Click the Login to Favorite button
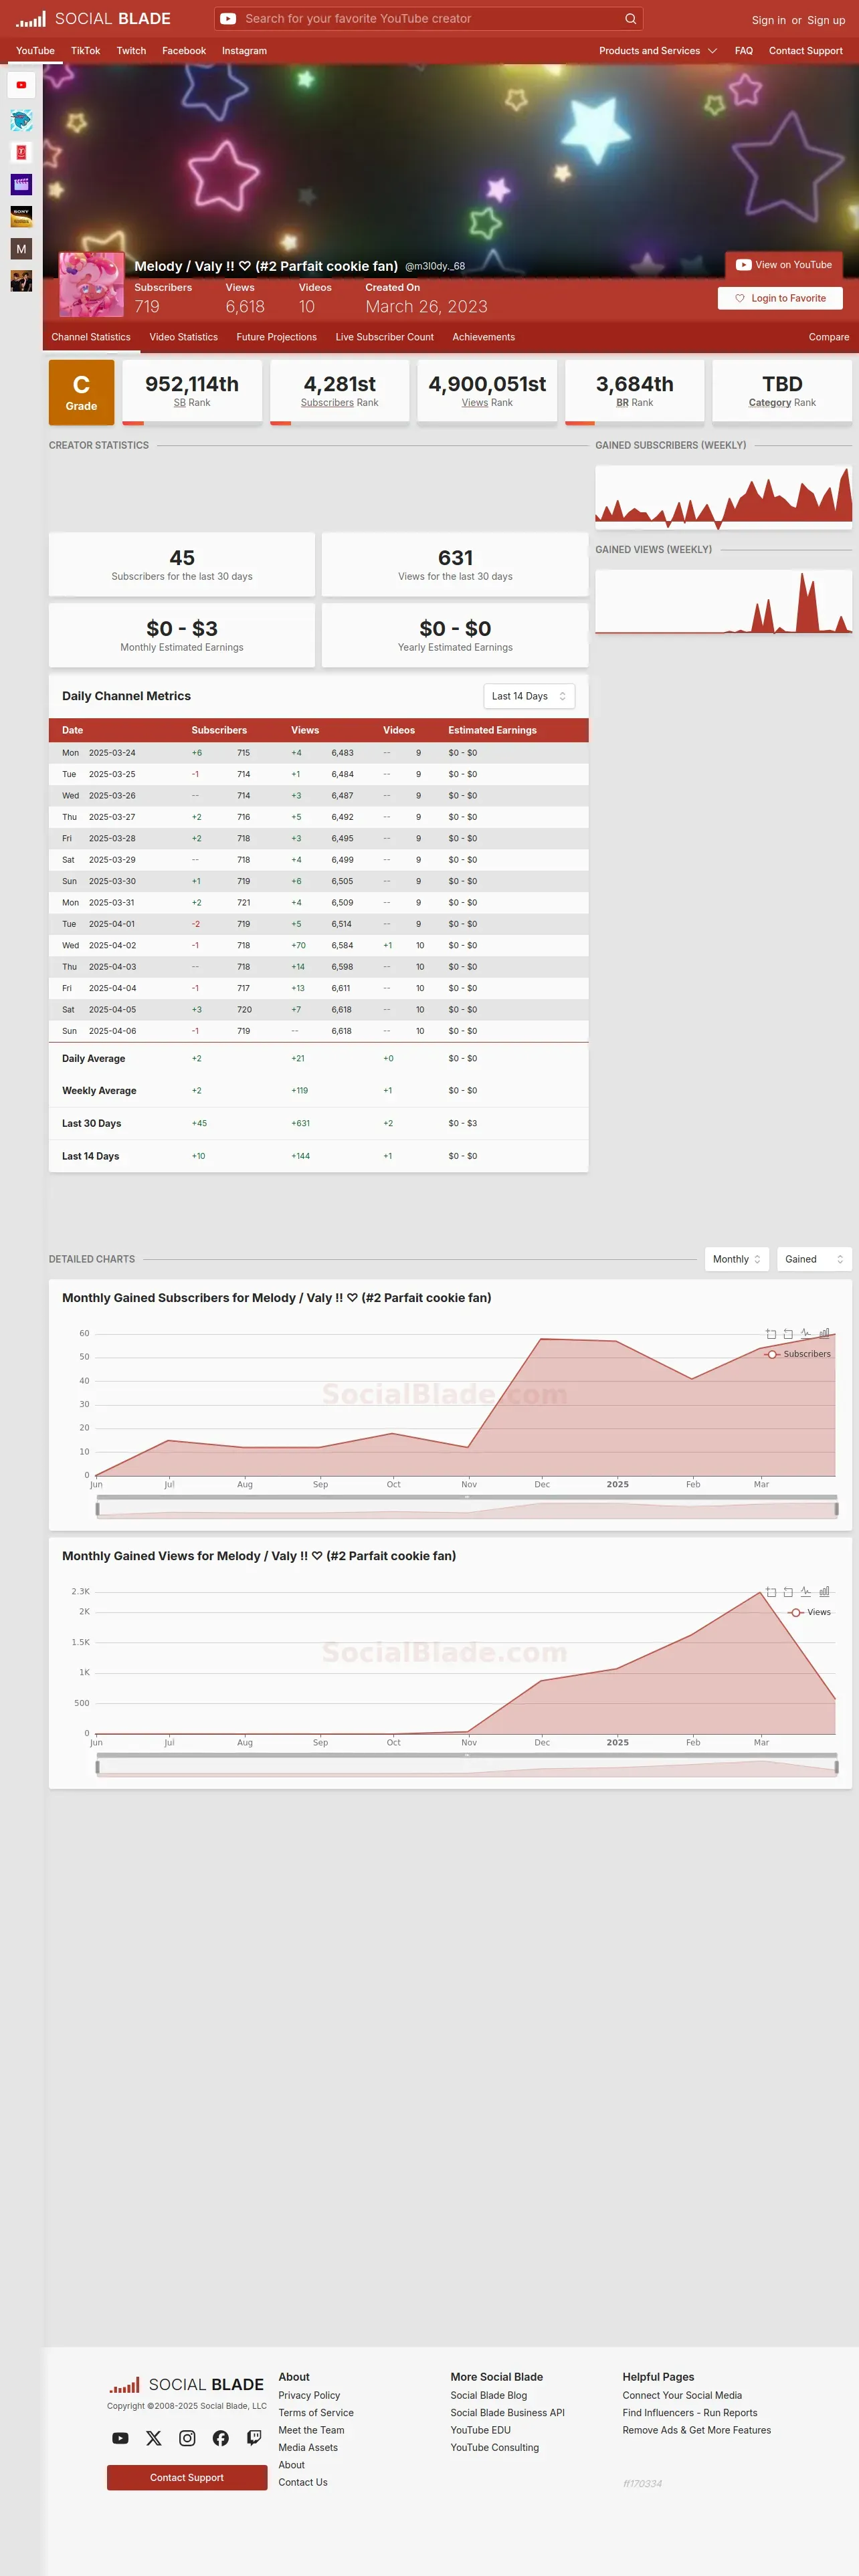Screen dimensions: 859x2576 pos(780,298)
